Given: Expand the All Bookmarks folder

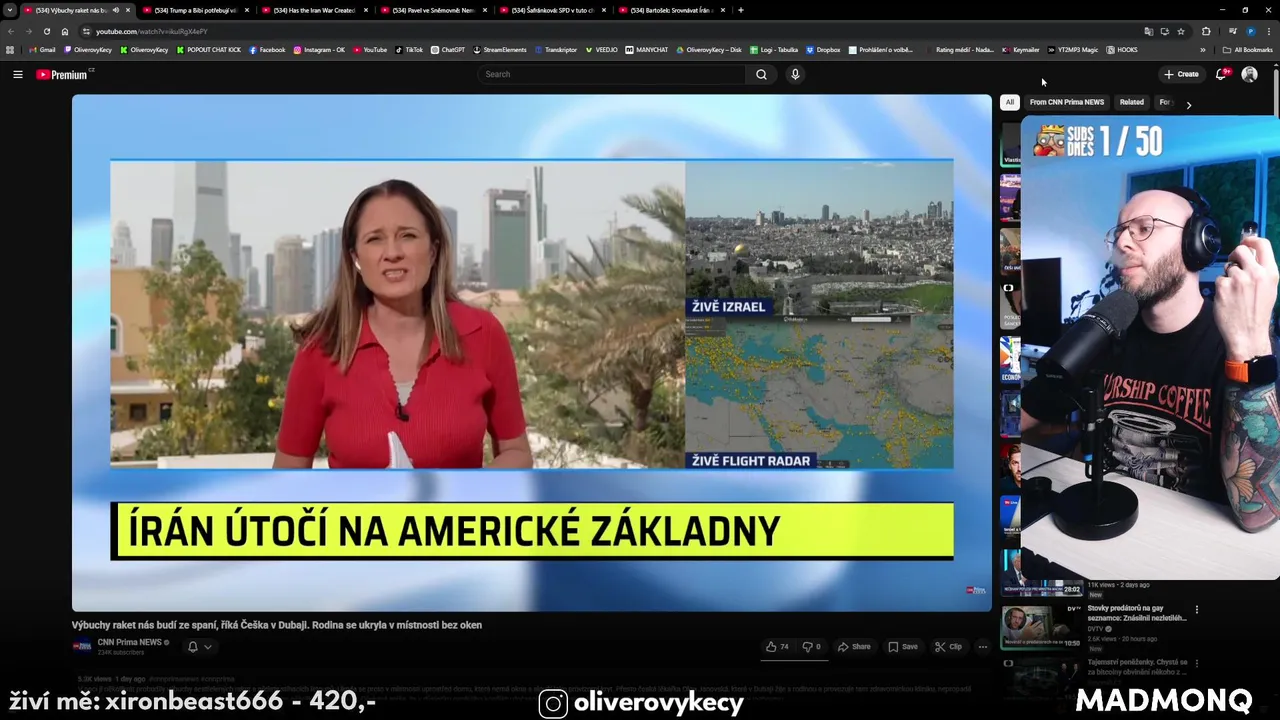Looking at the screenshot, I should point(1247,50).
